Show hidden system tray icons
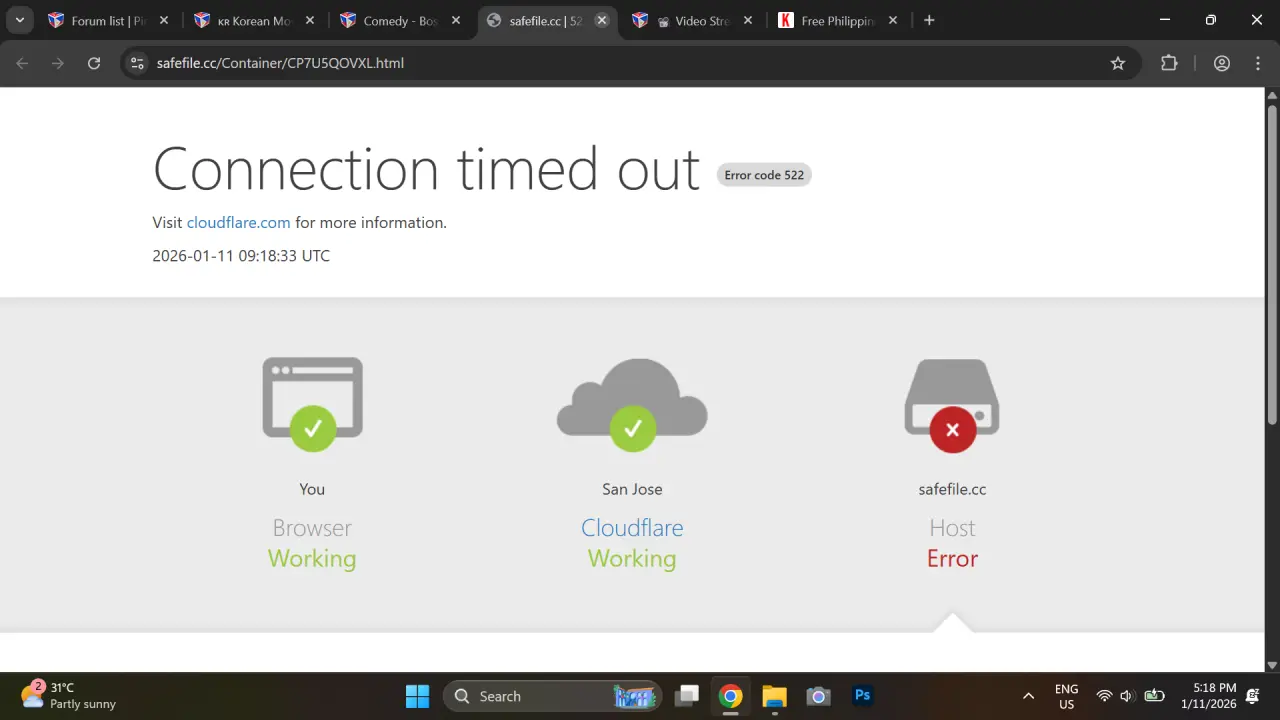Image resolution: width=1280 pixels, height=720 pixels. tap(1028, 696)
